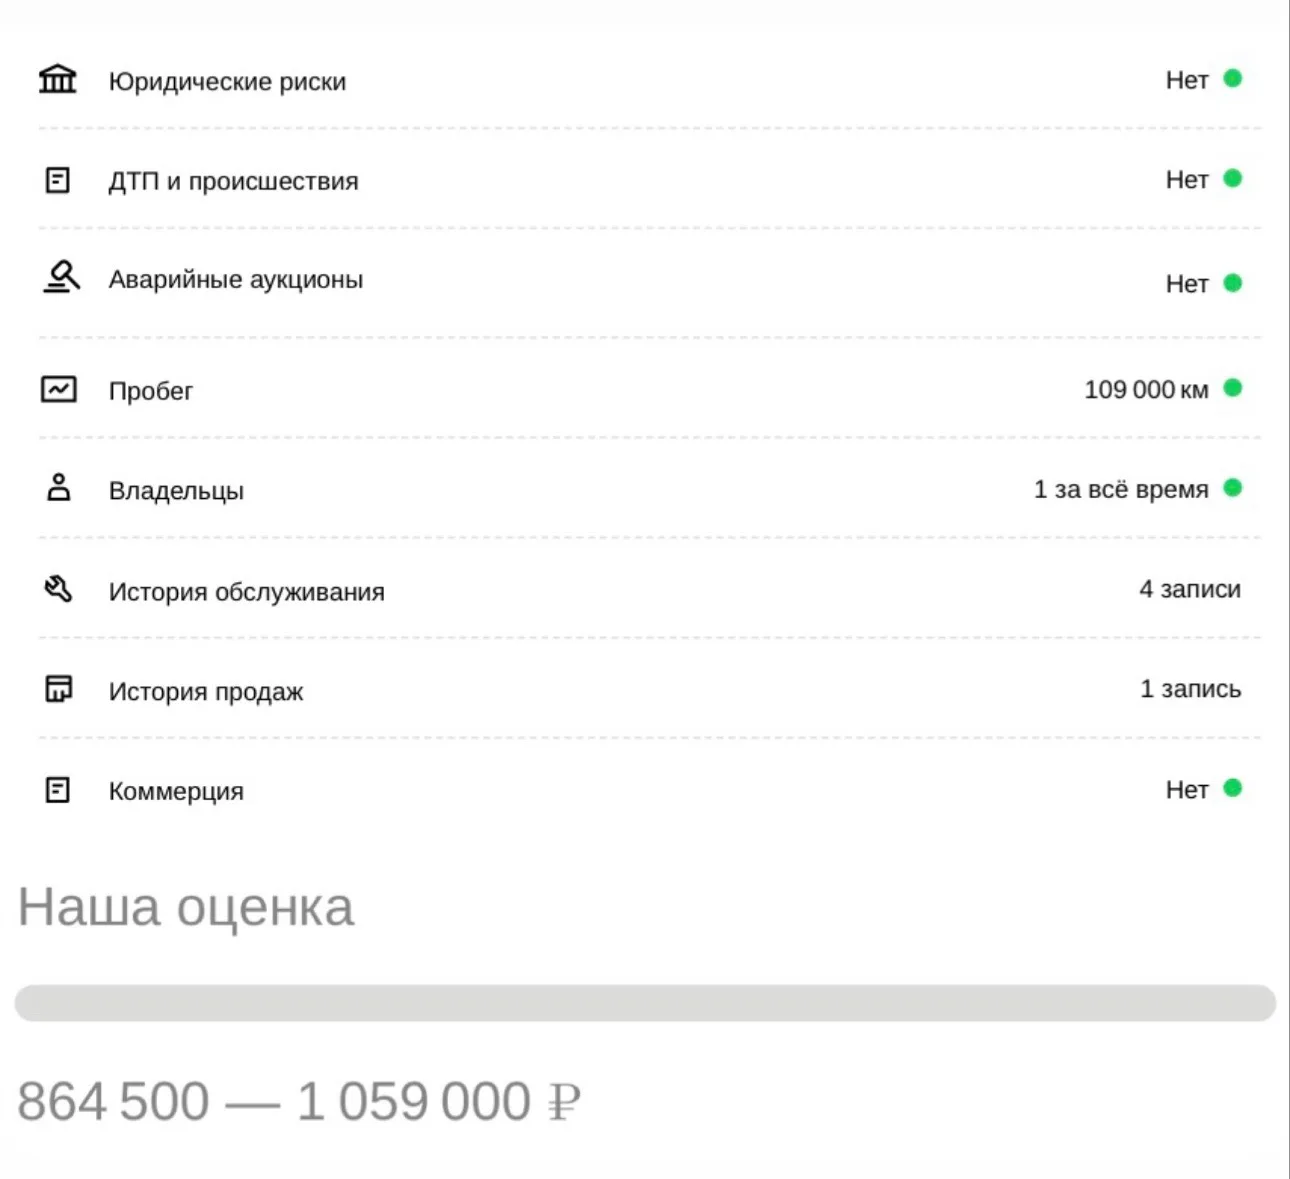Image resolution: width=1290 pixels, height=1179 pixels.
Task: Click the person icon beside Владельцы
Action: 59,488
